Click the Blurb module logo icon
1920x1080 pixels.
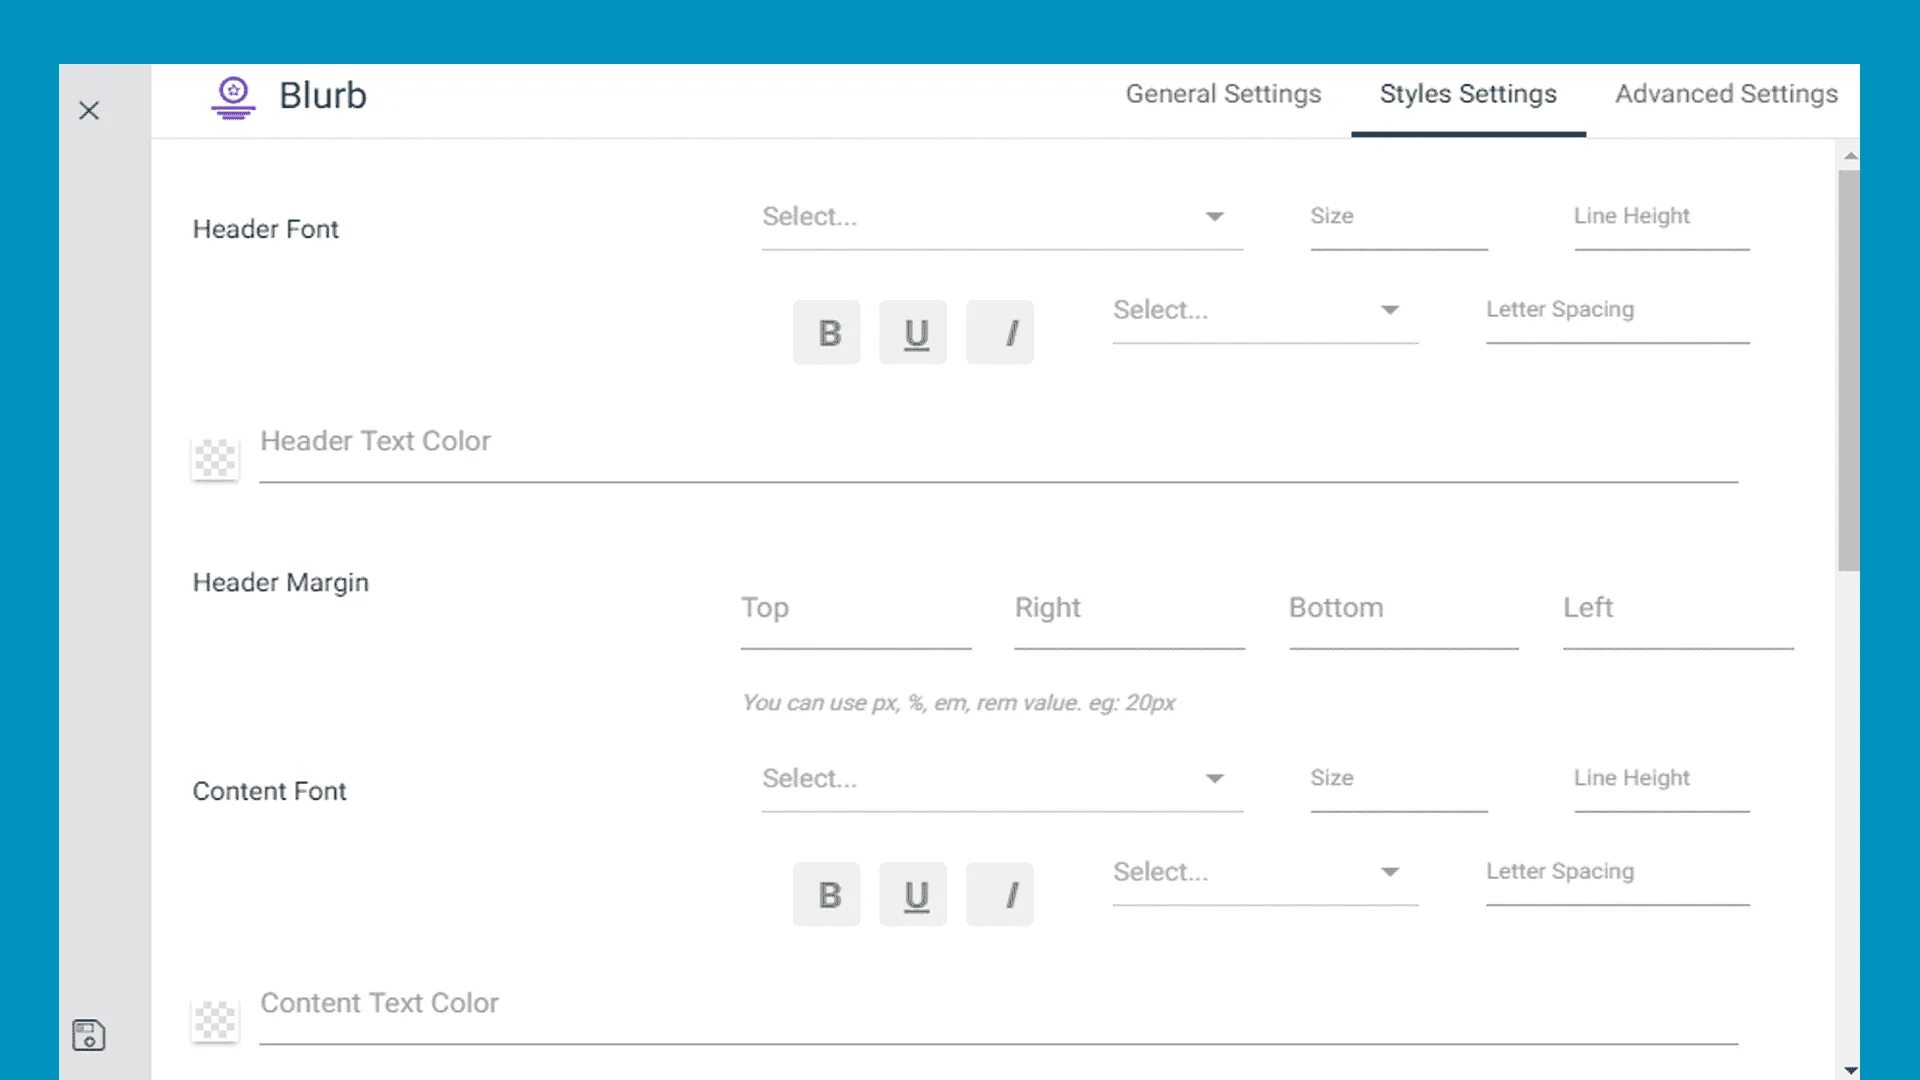[x=233, y=97]
